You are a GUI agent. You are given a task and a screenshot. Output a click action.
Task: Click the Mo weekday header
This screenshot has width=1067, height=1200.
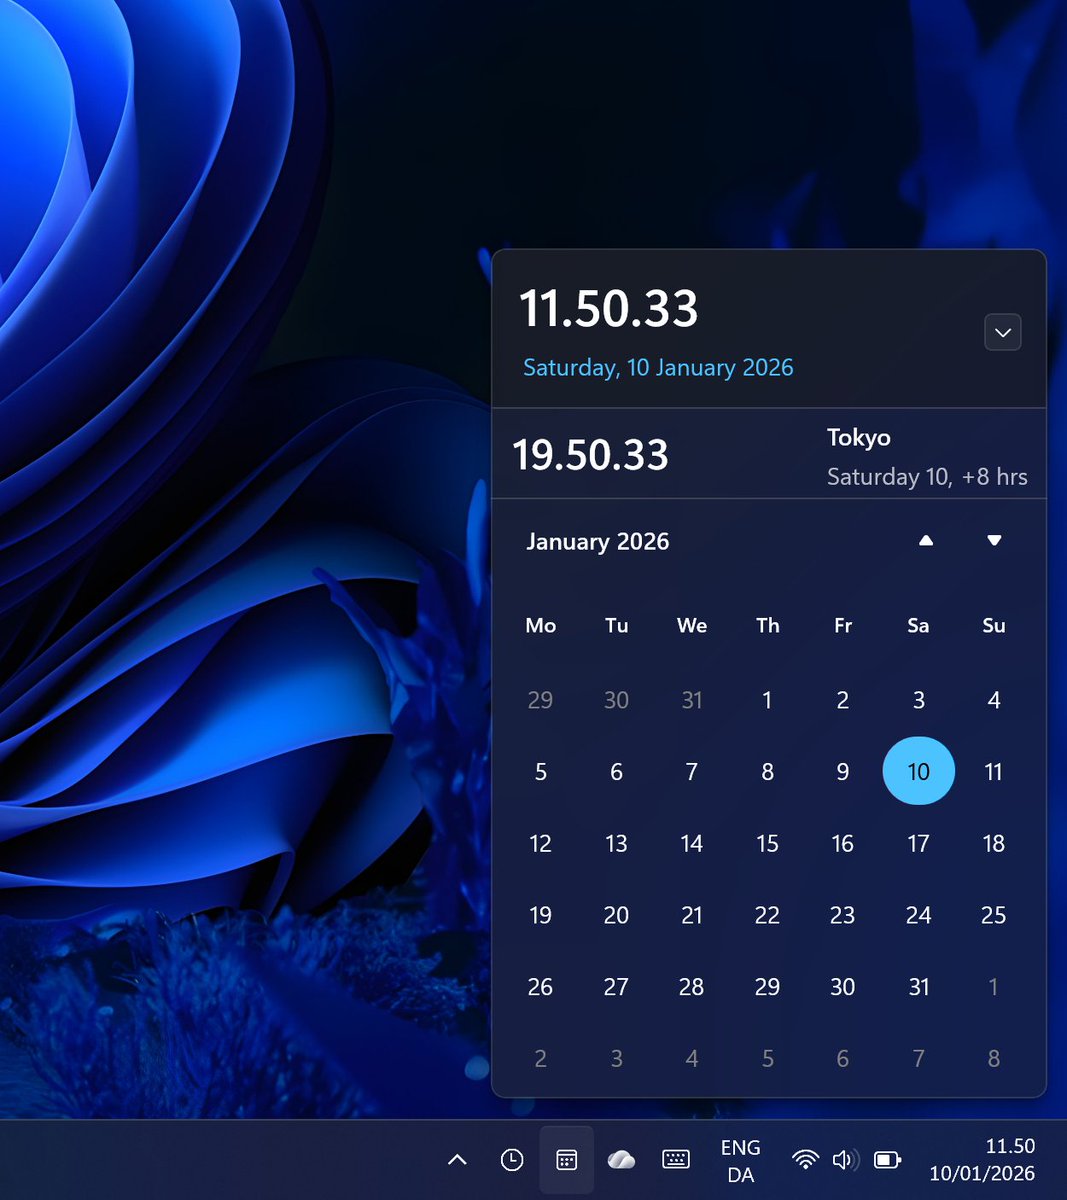540,626
